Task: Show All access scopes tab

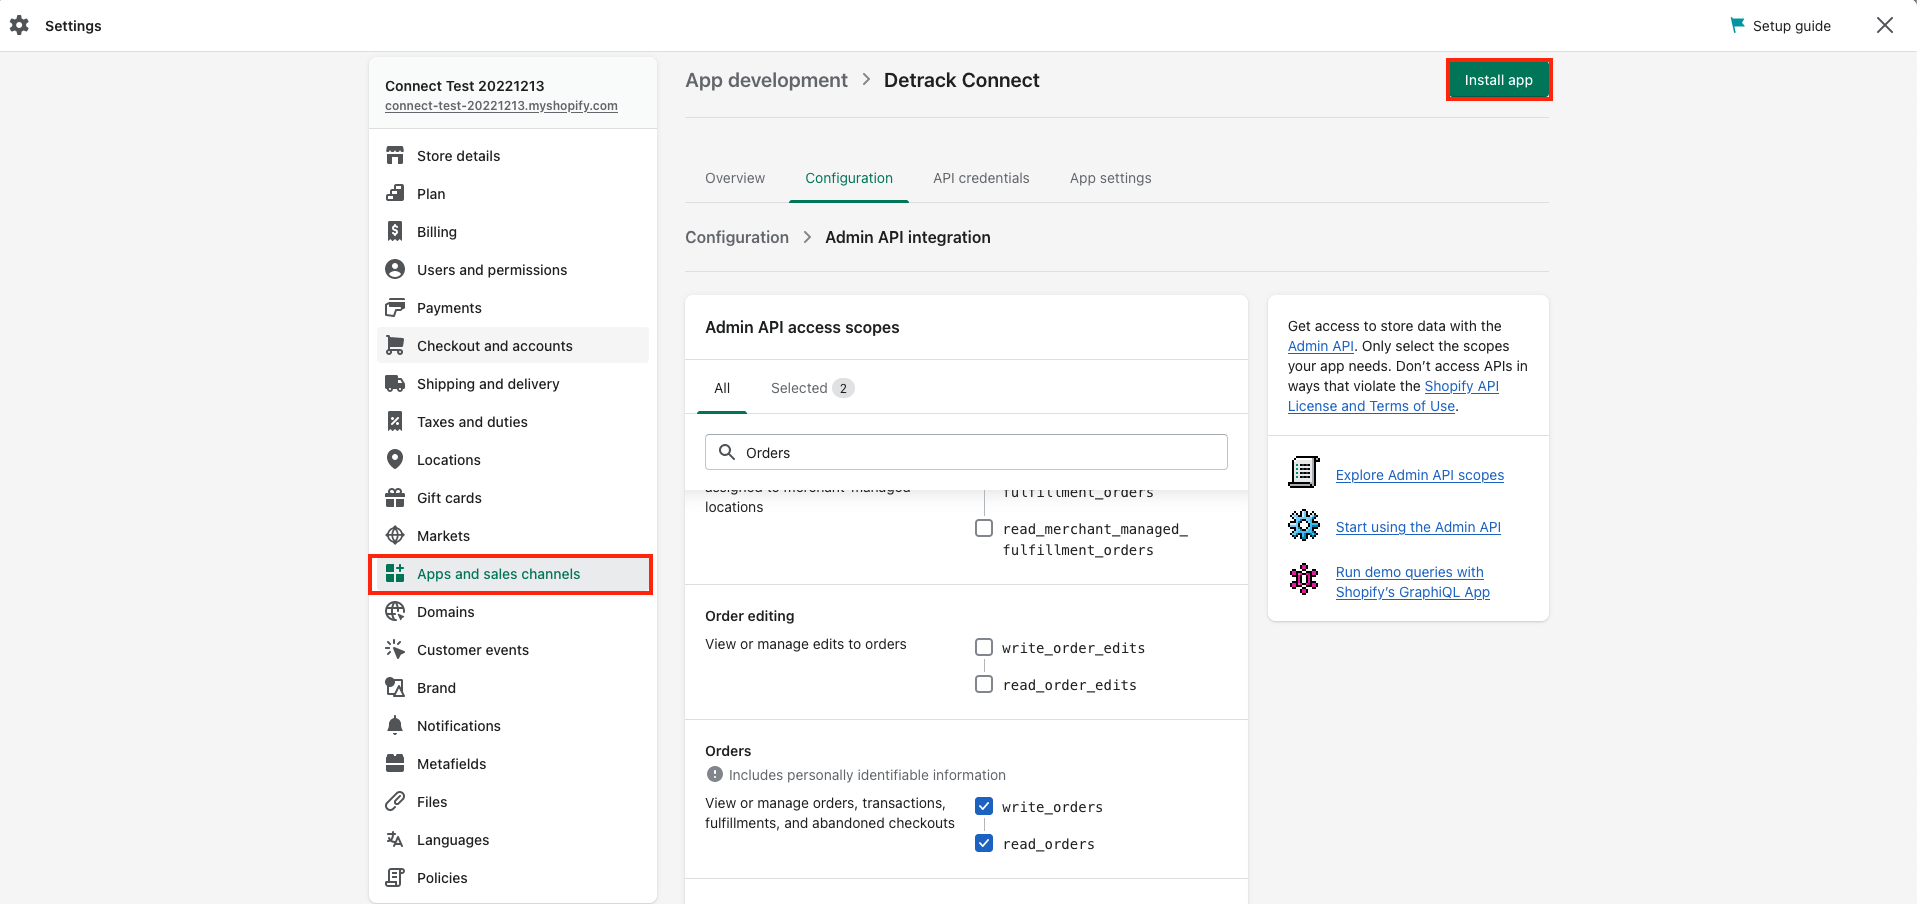Action: click(x=722, y=388)
